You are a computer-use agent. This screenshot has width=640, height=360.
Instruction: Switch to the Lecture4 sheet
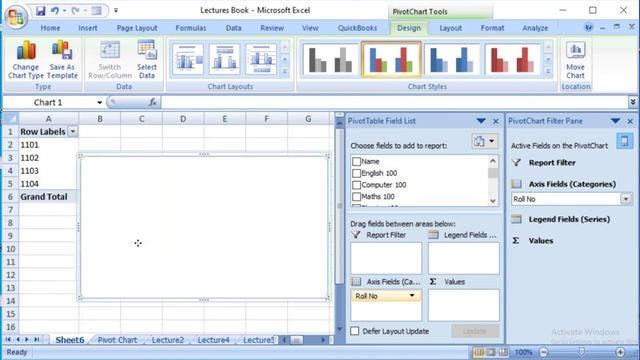point(213,340)
